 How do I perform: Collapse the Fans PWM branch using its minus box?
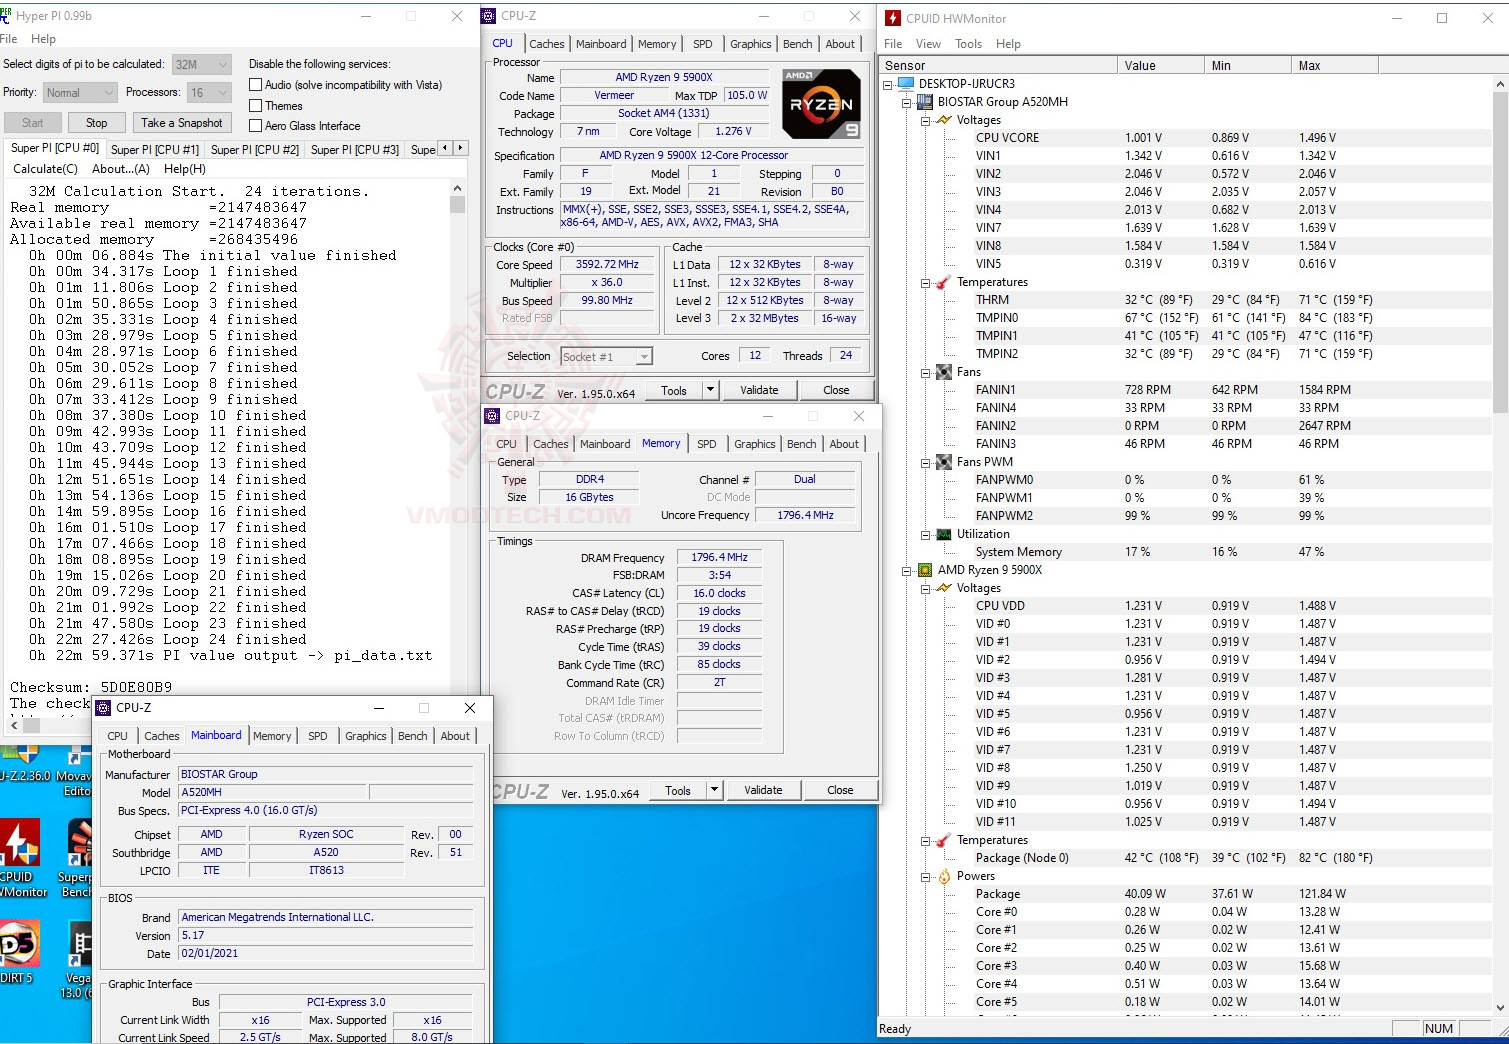[926, 462]
